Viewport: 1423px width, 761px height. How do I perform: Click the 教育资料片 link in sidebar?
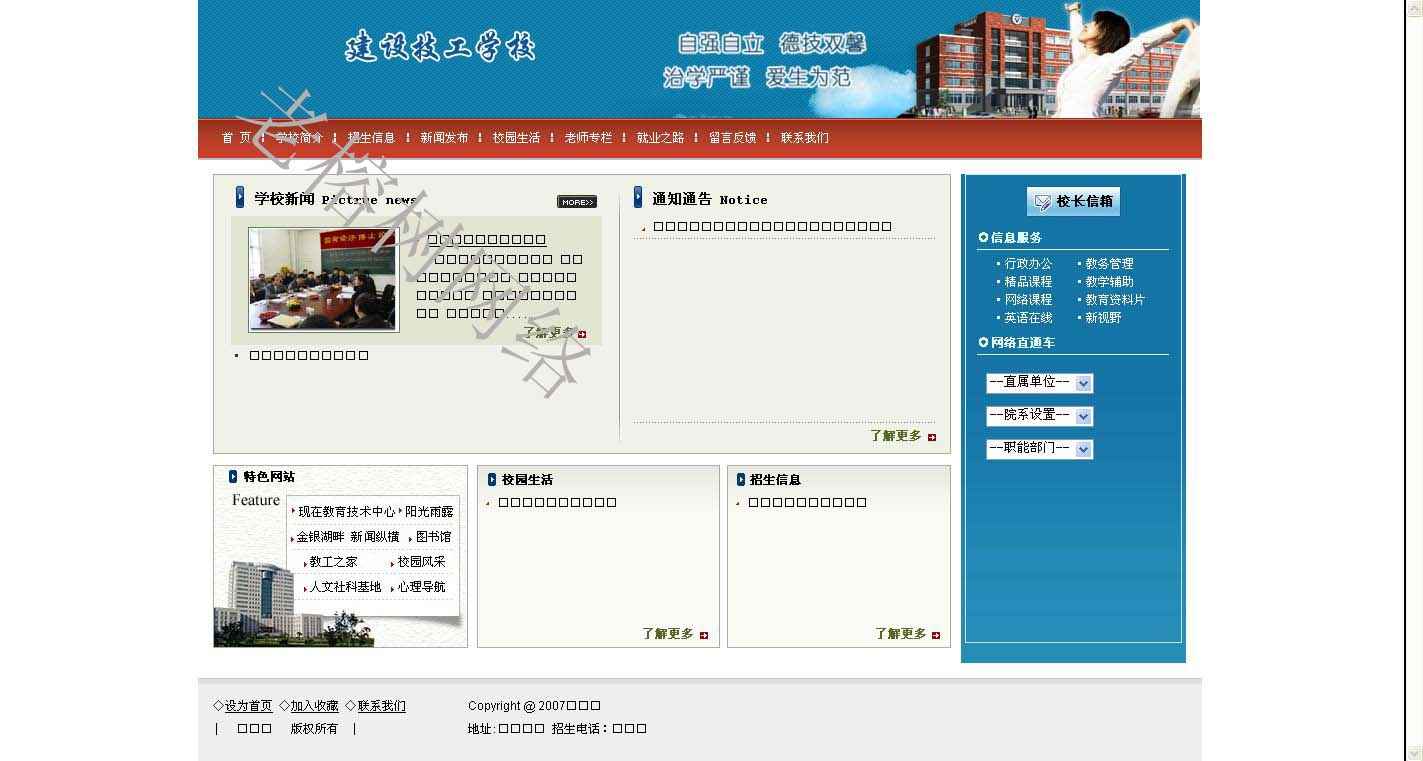point(1115,300)
